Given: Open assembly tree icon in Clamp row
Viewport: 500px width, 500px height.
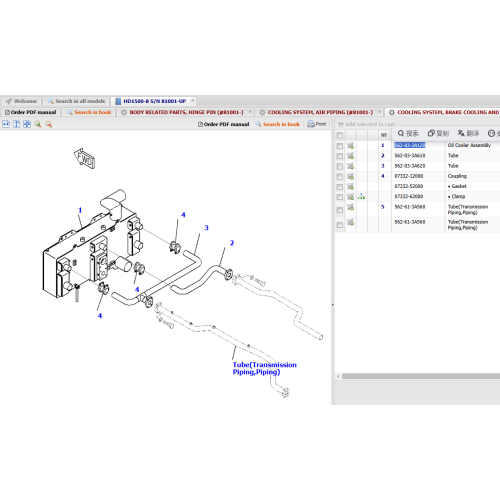Looking at the screenshot, I should pos(361,197).
